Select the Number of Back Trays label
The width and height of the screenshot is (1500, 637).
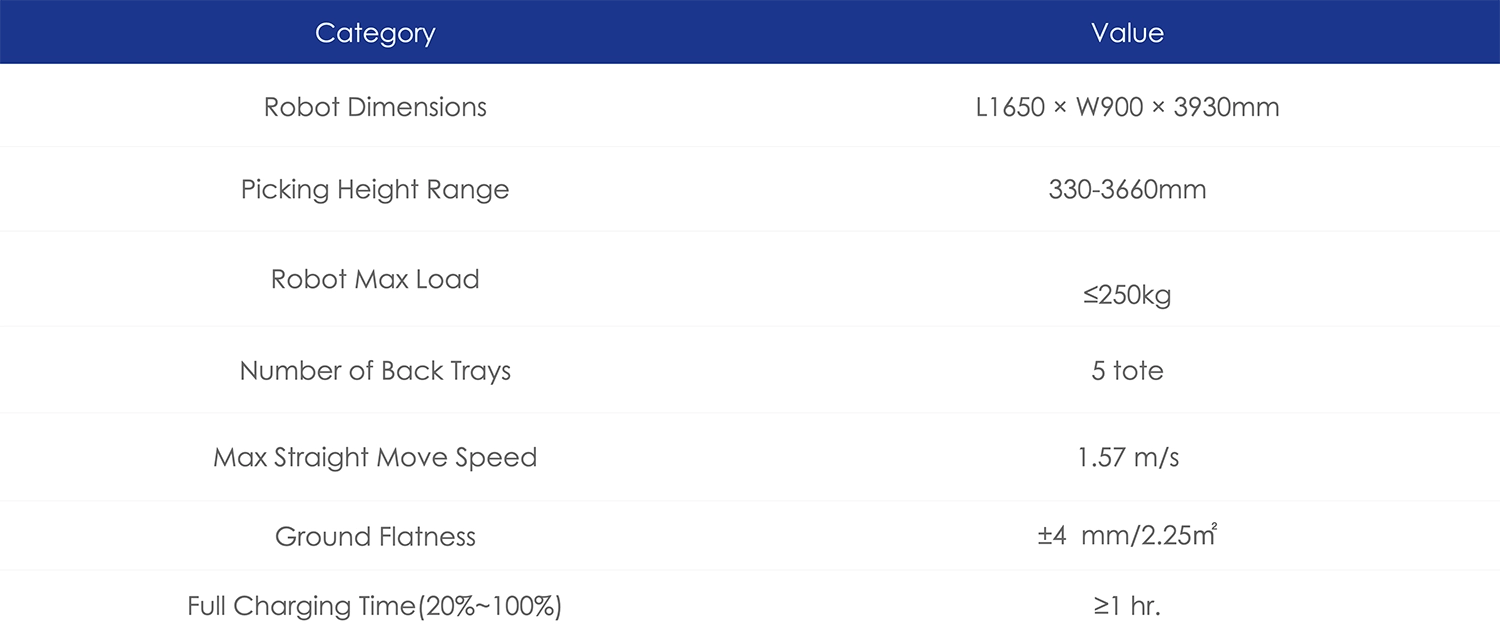[x=375, y=371]
